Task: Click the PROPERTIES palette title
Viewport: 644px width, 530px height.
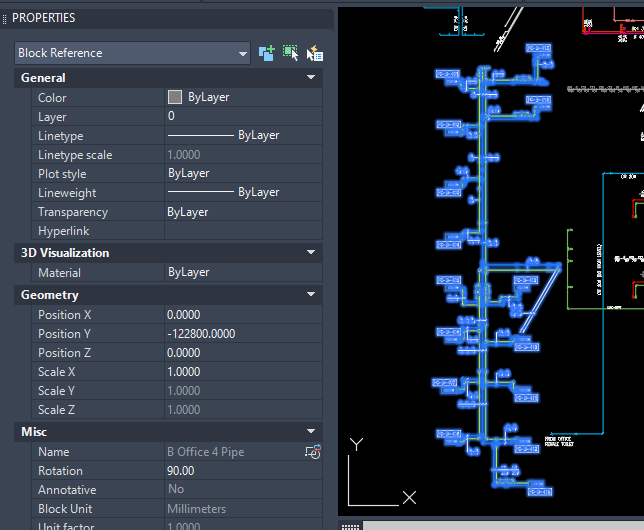Action: [44, 18]
